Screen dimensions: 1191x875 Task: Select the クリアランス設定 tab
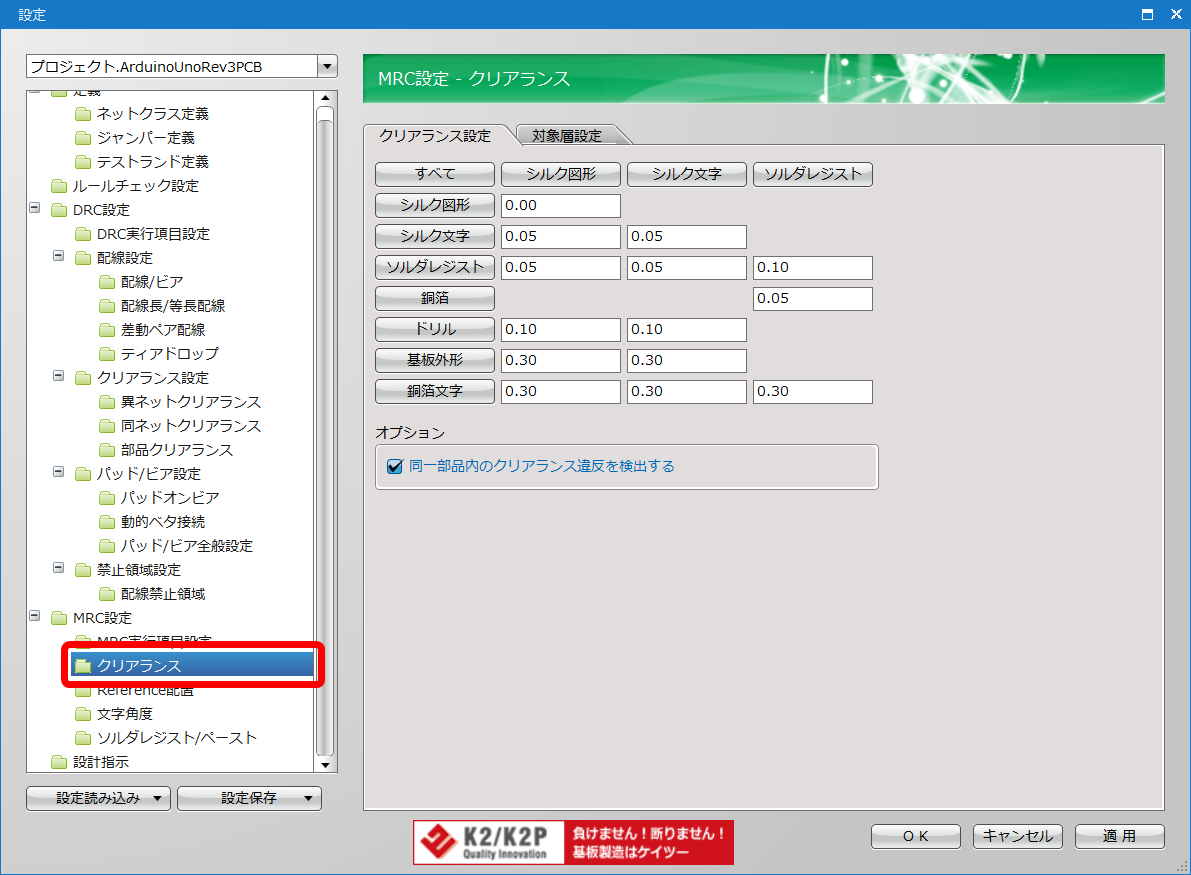[x=435, y=136]
